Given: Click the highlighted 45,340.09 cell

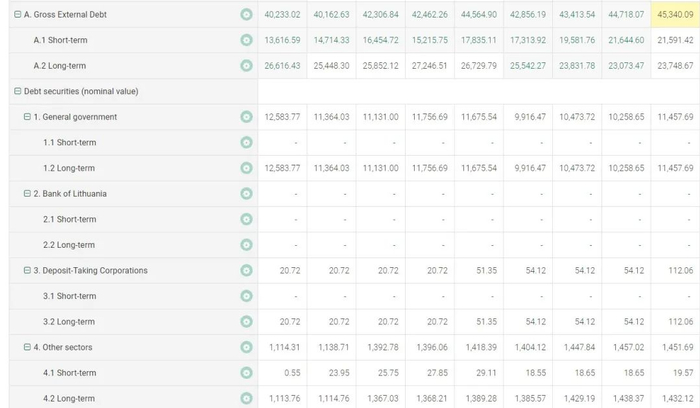Looking at the screenshot, I should (x=674, y=15).
